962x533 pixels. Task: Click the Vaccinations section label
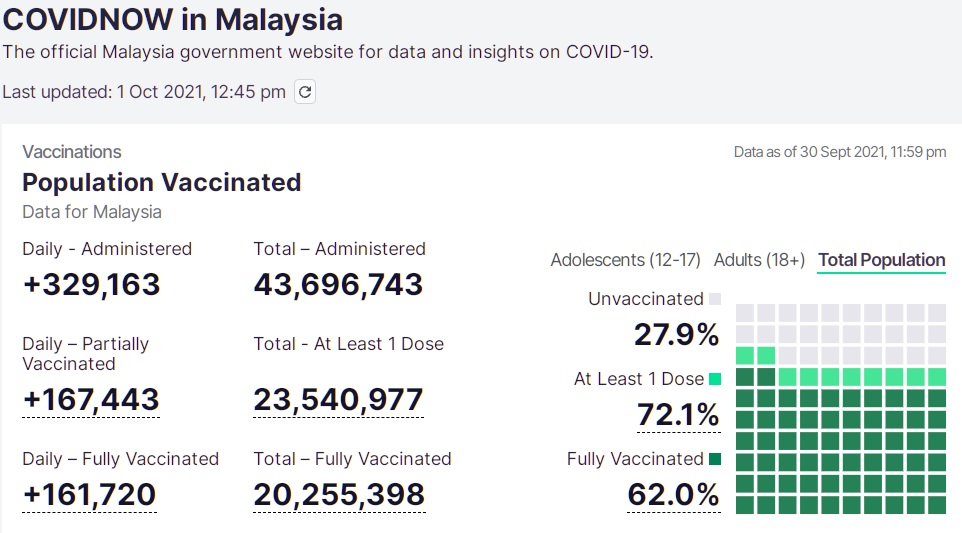(72, 152)
